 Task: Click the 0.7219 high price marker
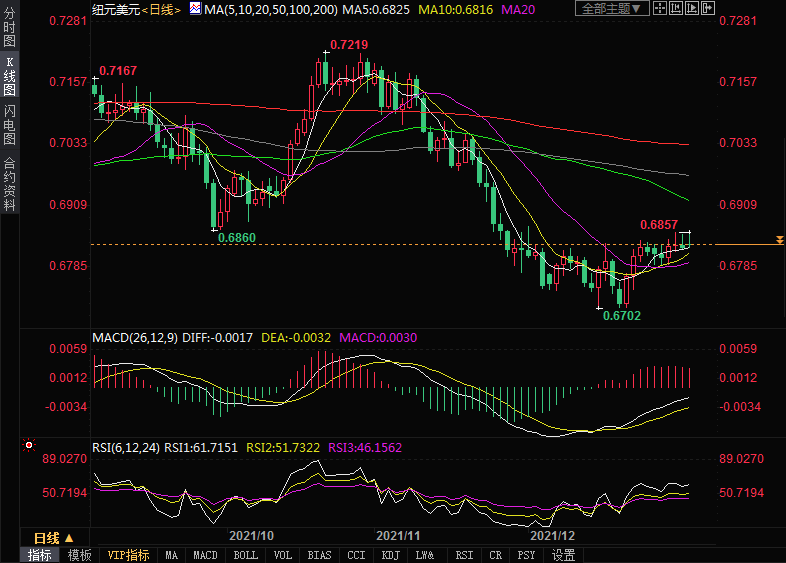(x=349, y=45)
